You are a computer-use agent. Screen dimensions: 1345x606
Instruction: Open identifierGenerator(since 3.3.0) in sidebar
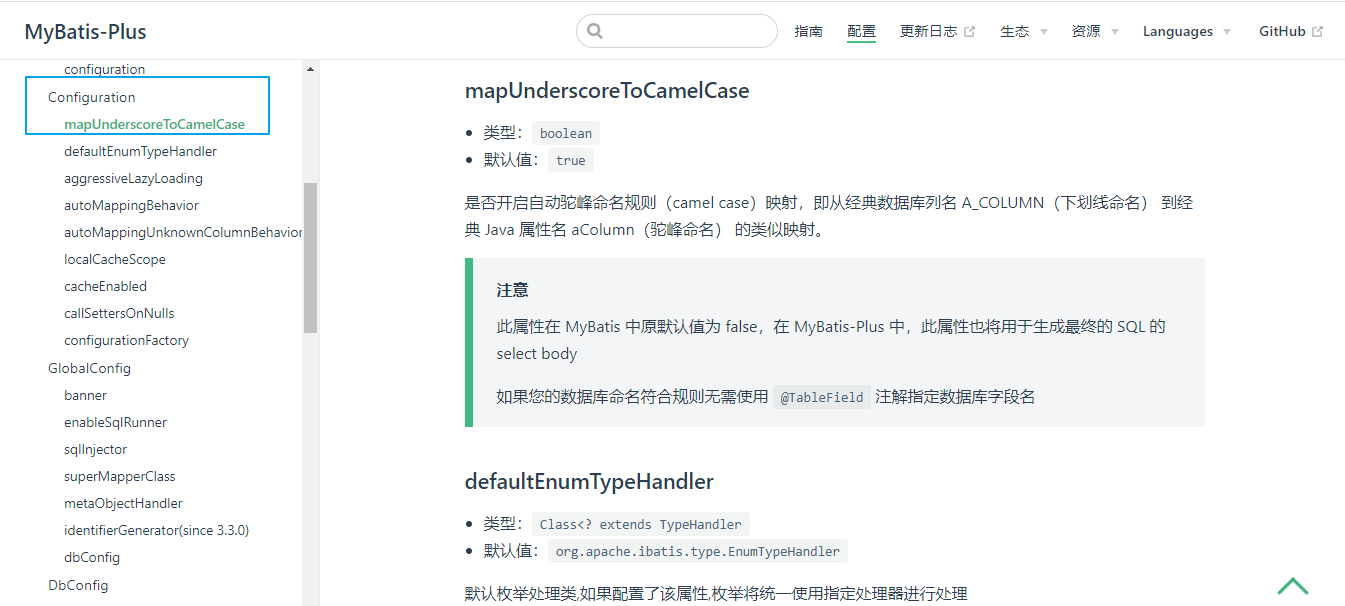coord(156,530)
